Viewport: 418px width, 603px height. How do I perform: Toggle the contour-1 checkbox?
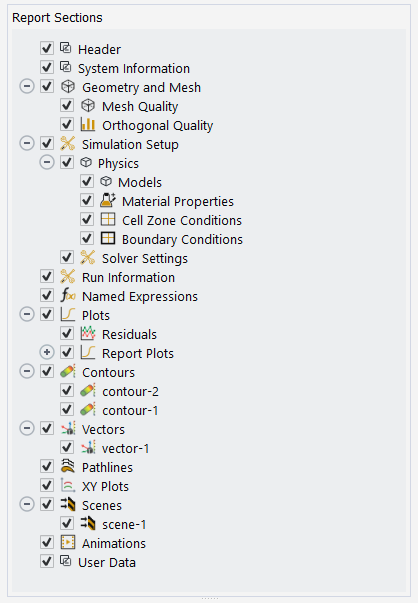click(67, 410)
